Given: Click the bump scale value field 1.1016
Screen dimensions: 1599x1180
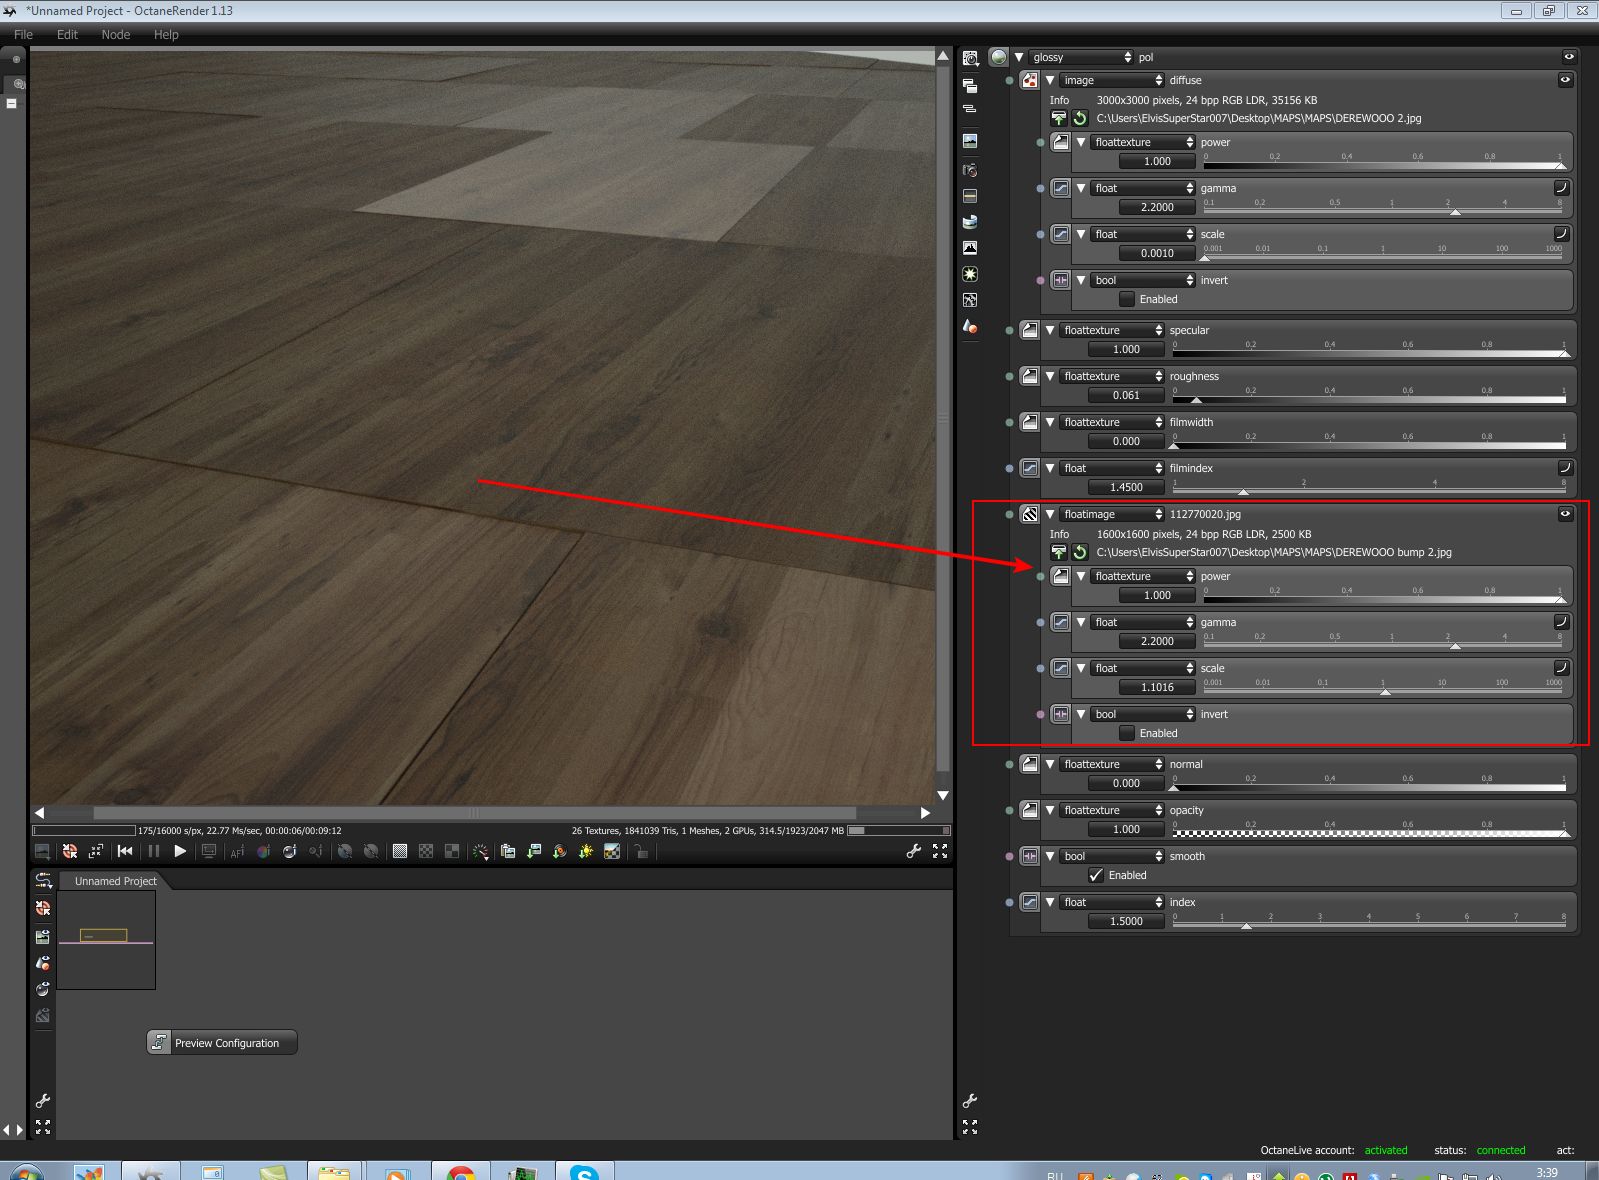Looking at the screenshot, I should [1157, 687].
